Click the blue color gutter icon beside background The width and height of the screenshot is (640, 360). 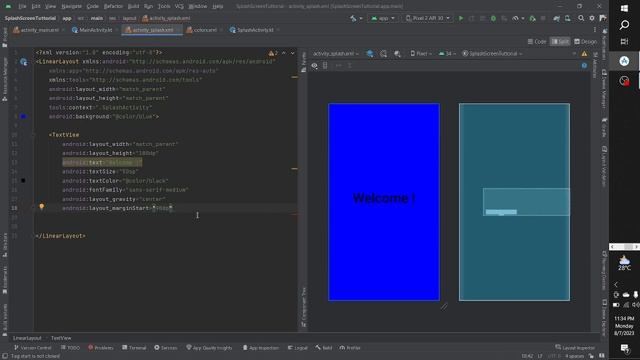point(23,117)
